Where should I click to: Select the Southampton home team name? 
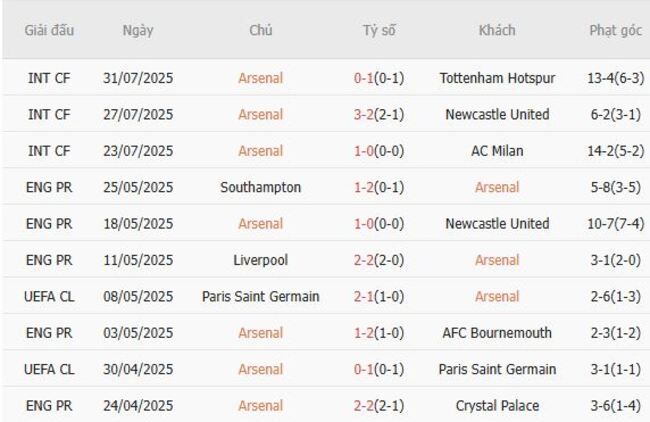click(260, 187)
